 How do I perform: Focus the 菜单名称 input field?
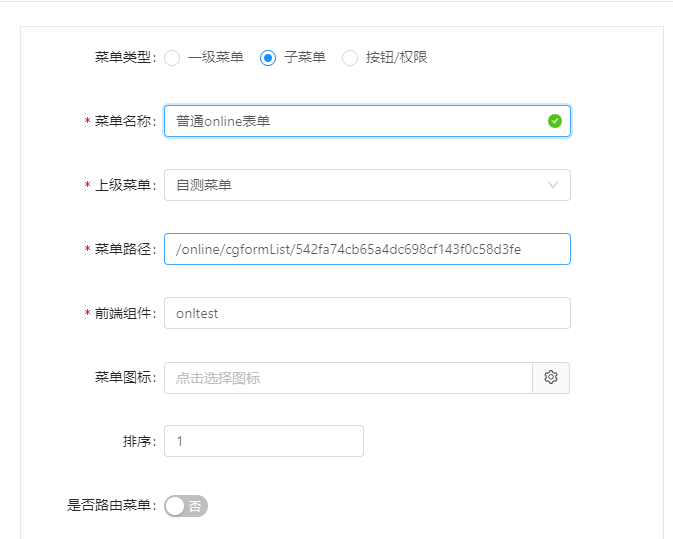367,121
